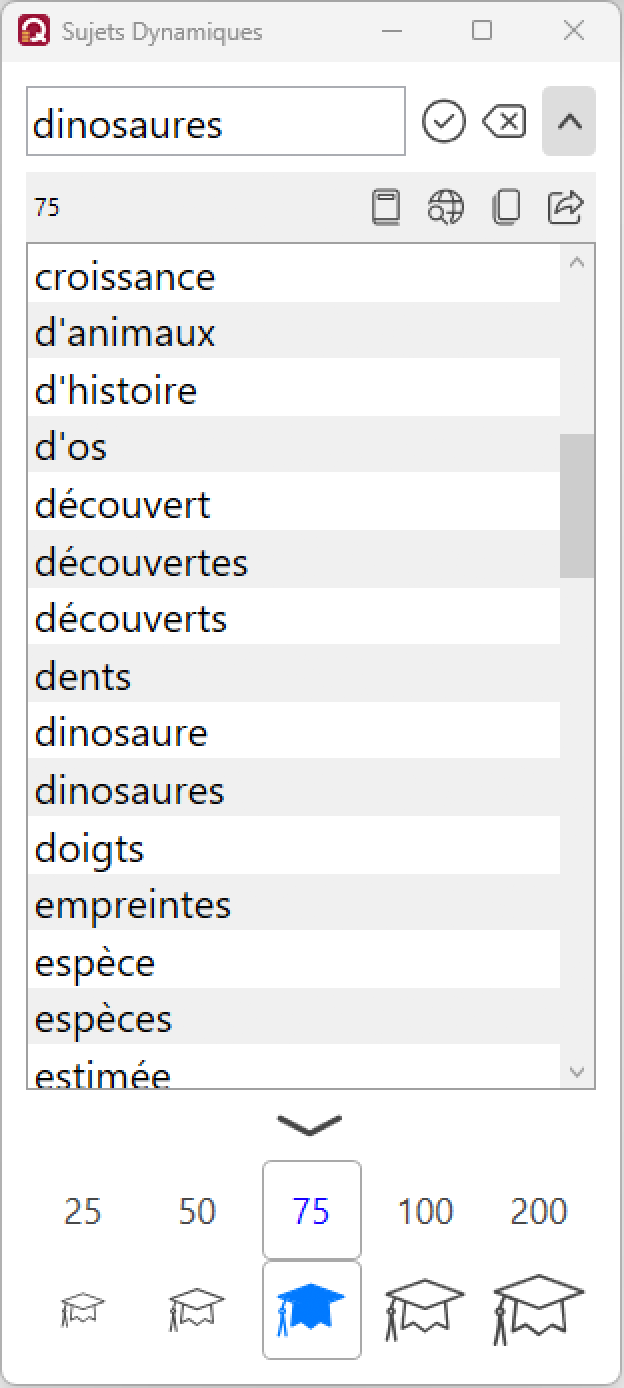Click the web search globe icon
624x1388 pixels.
click(x=446, y=207)
